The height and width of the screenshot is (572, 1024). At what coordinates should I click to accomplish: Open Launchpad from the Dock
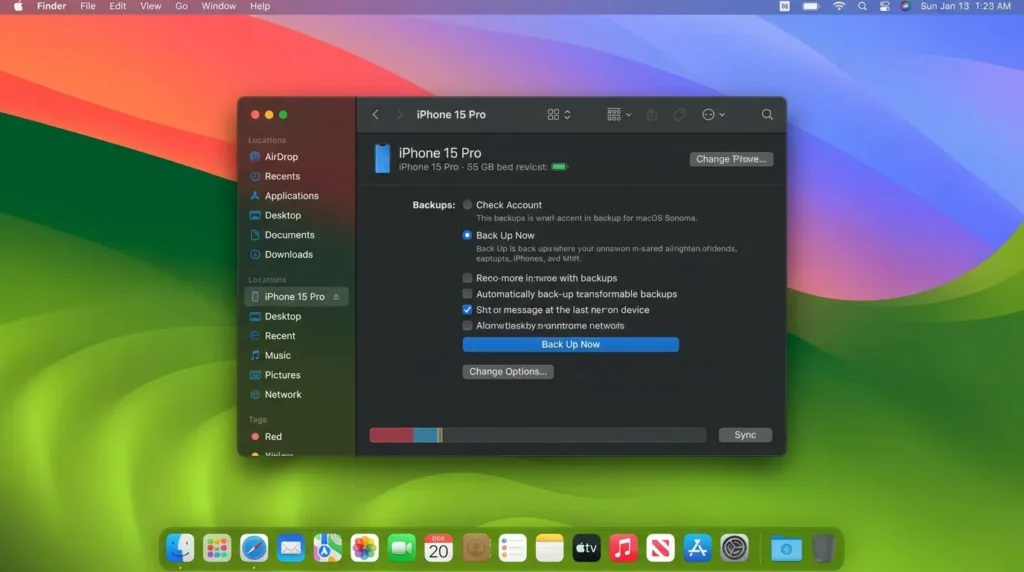click(x=217, y=548)
